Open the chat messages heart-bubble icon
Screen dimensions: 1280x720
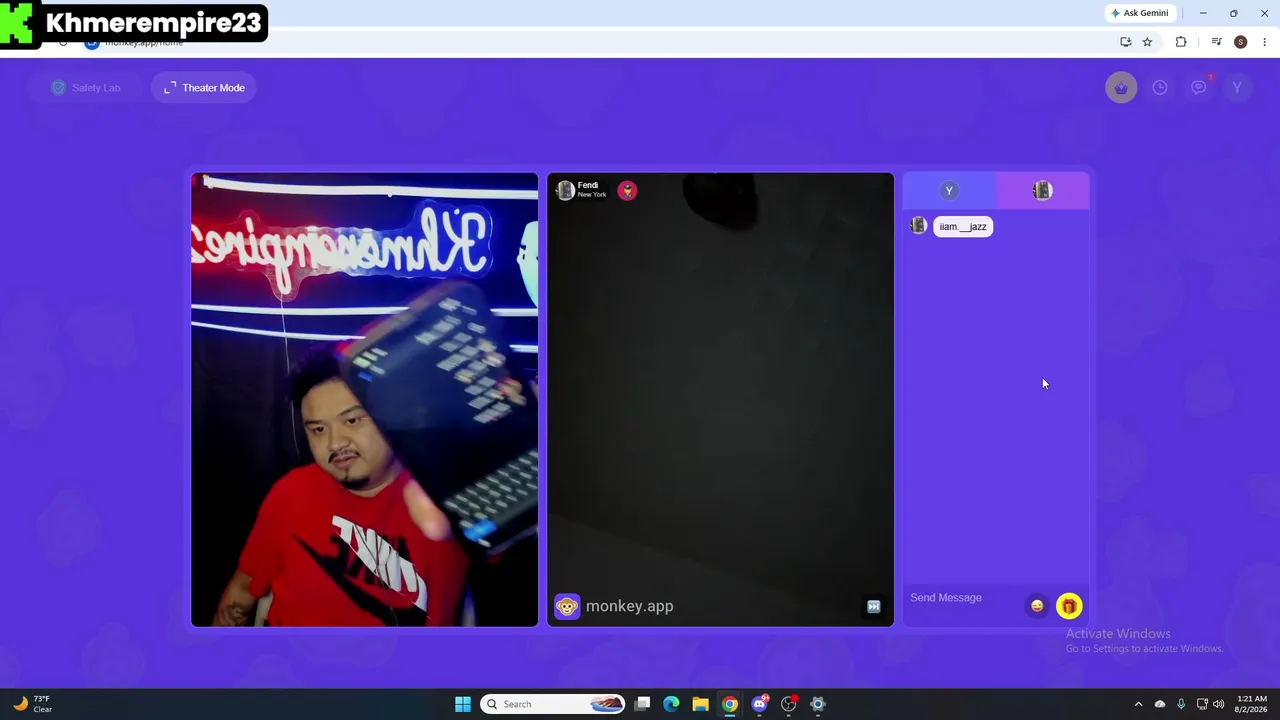pos(1199,87)
